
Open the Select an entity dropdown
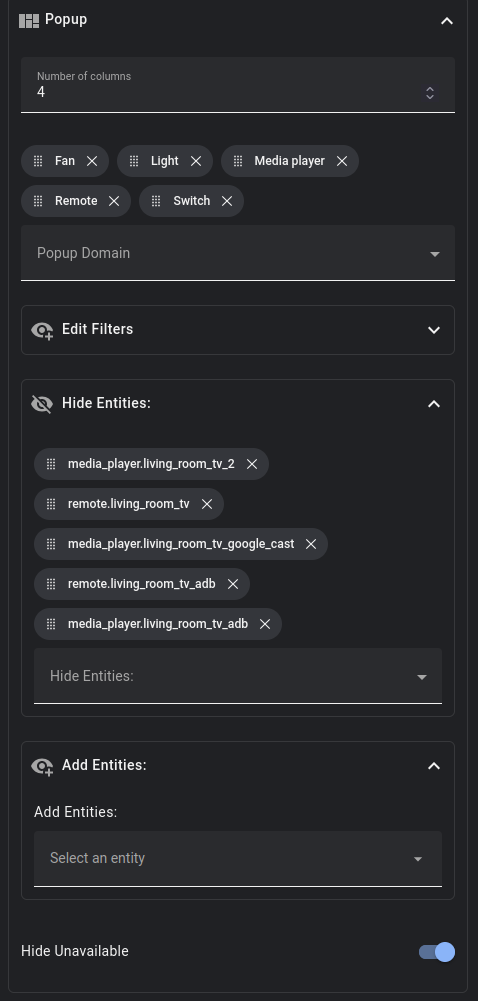(x=238, y=859)
